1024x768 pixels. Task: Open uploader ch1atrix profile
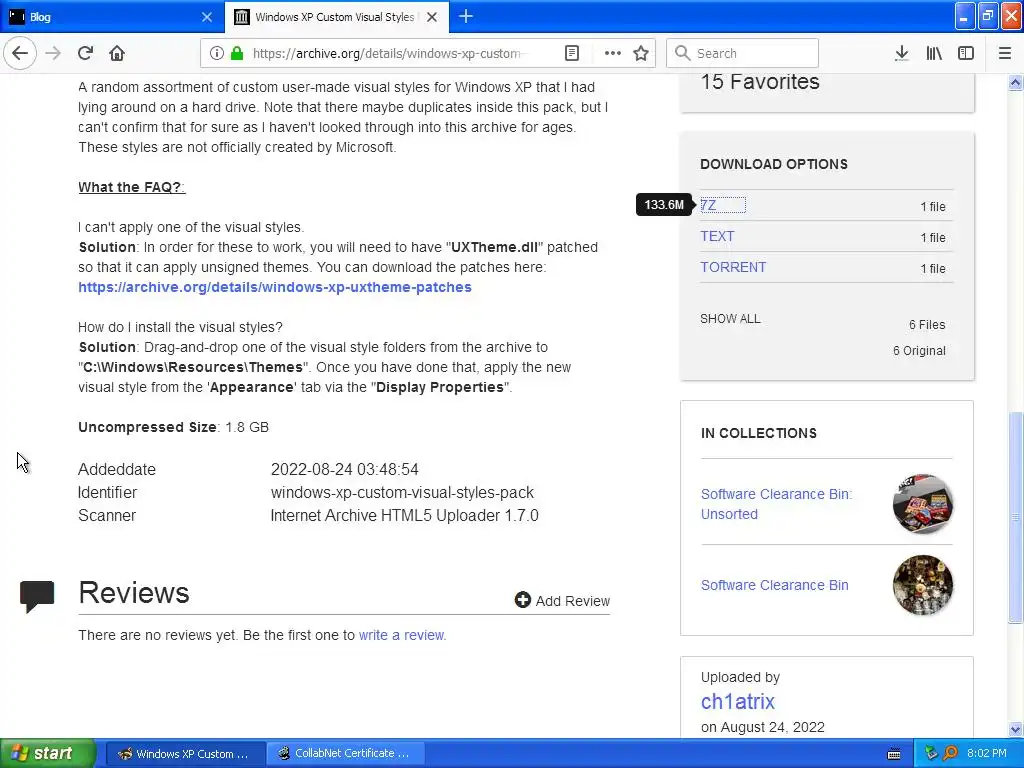point(737,701)
